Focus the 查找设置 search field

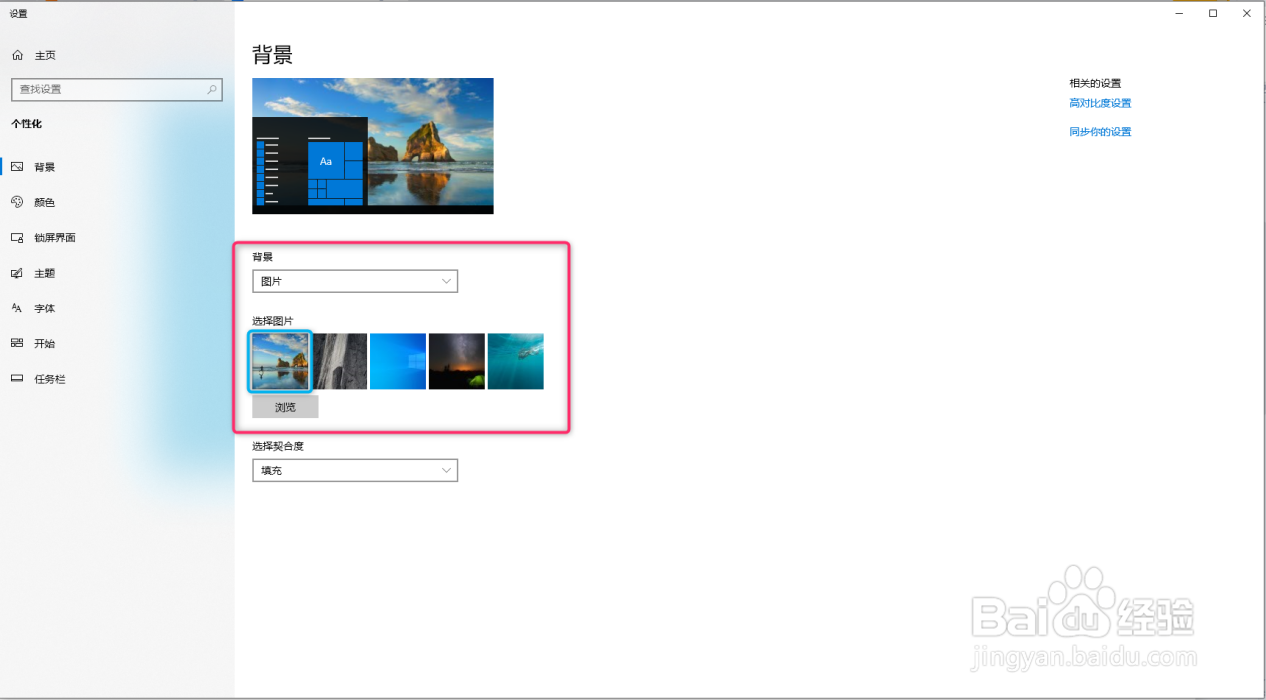[116, 89]
